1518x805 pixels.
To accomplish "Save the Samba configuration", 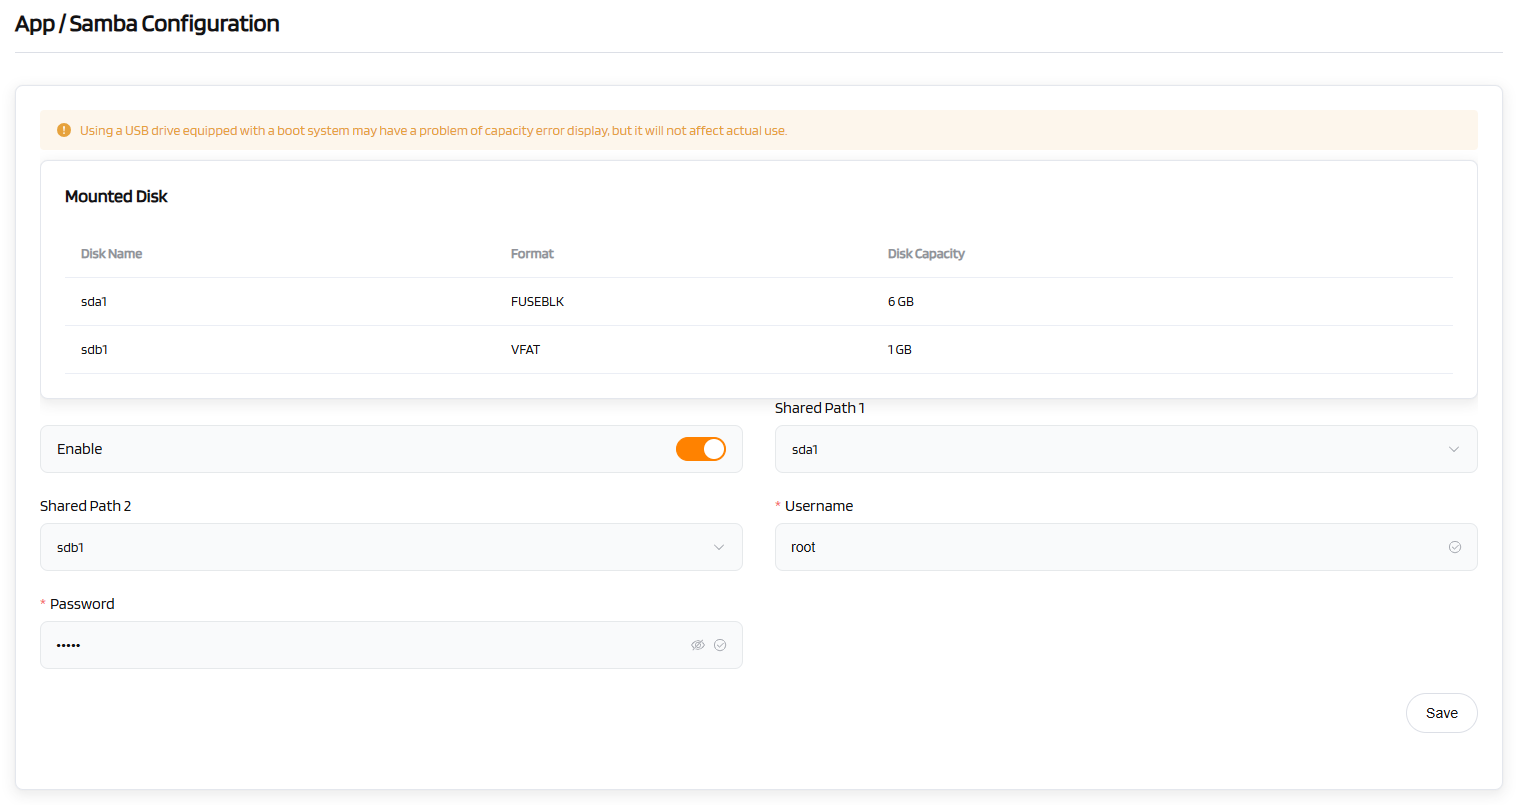I will 1441,713.
